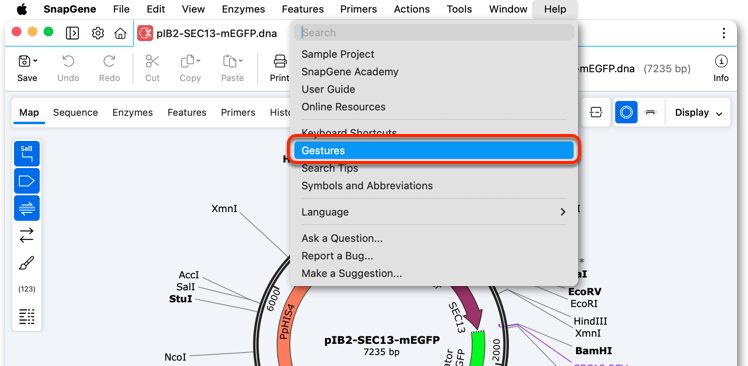The height and width of the screenshot is (366, 748).
Task: Click the Cut scissors icon
Action: (152, 61)
